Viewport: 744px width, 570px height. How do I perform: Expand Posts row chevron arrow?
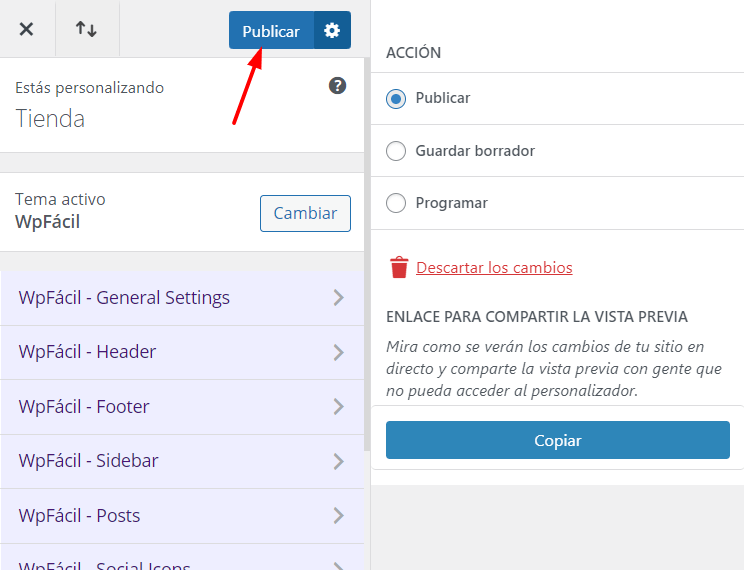tap(338, 515)
